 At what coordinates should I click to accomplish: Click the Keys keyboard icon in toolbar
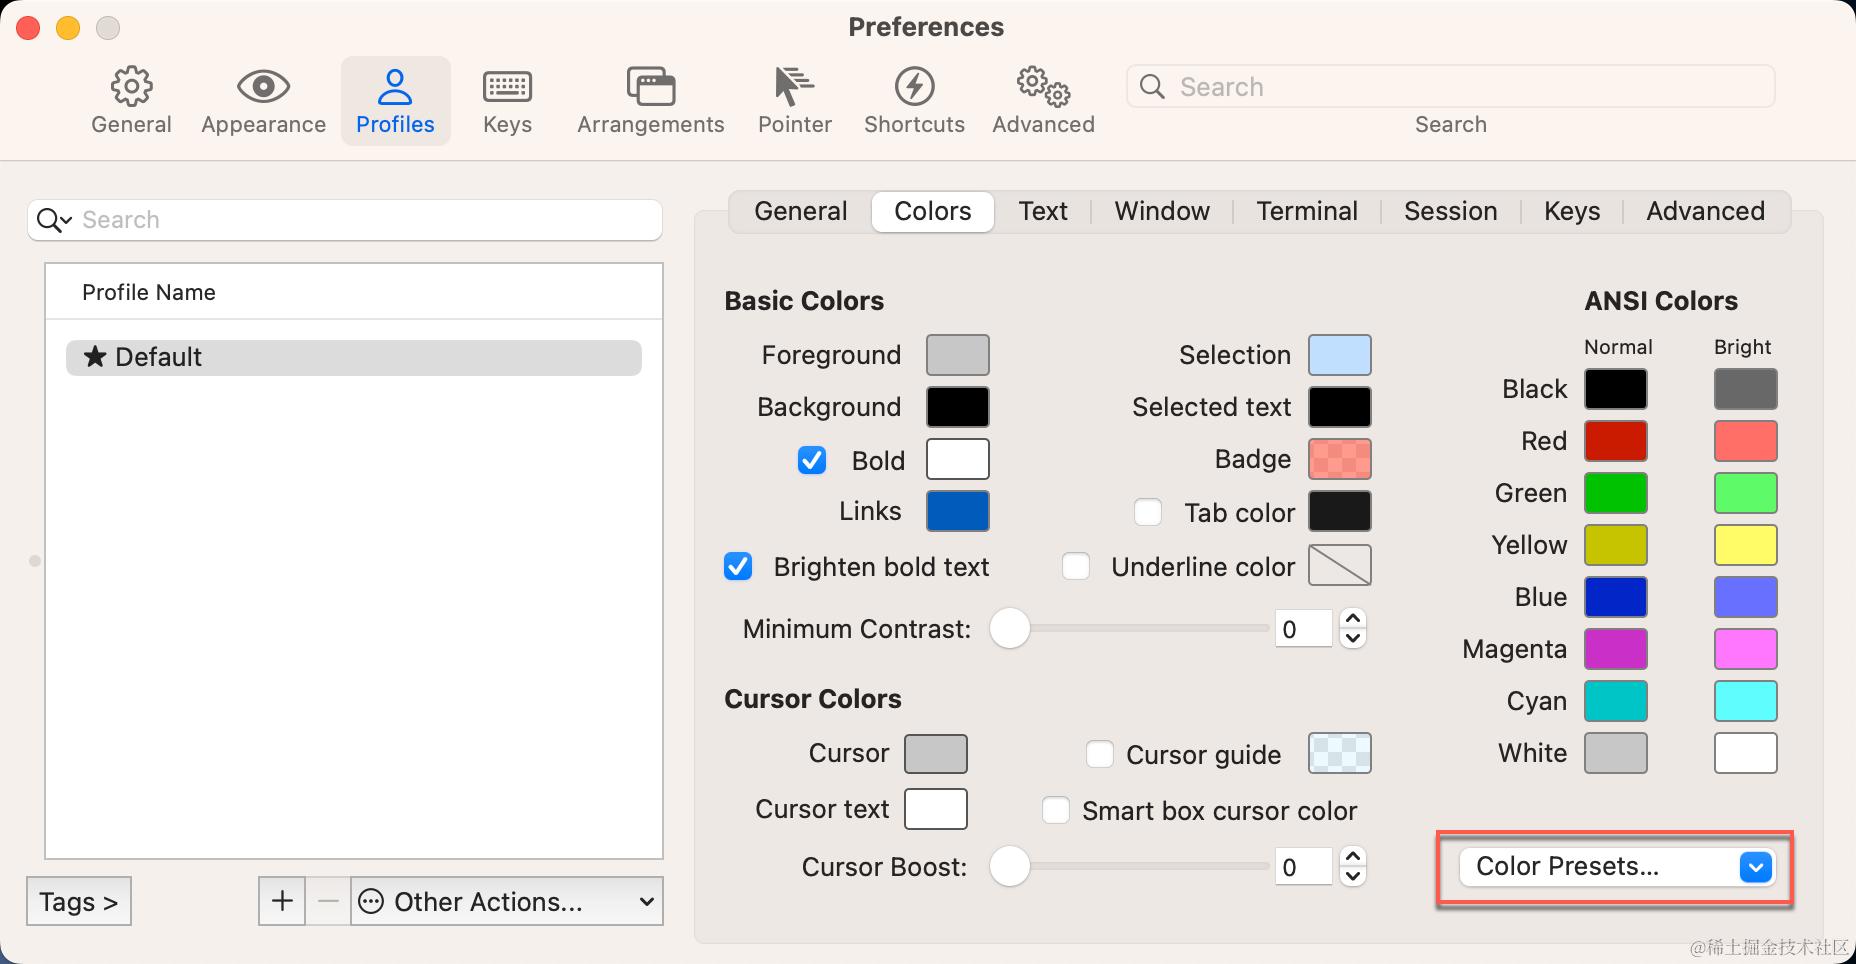click(507, 87)
